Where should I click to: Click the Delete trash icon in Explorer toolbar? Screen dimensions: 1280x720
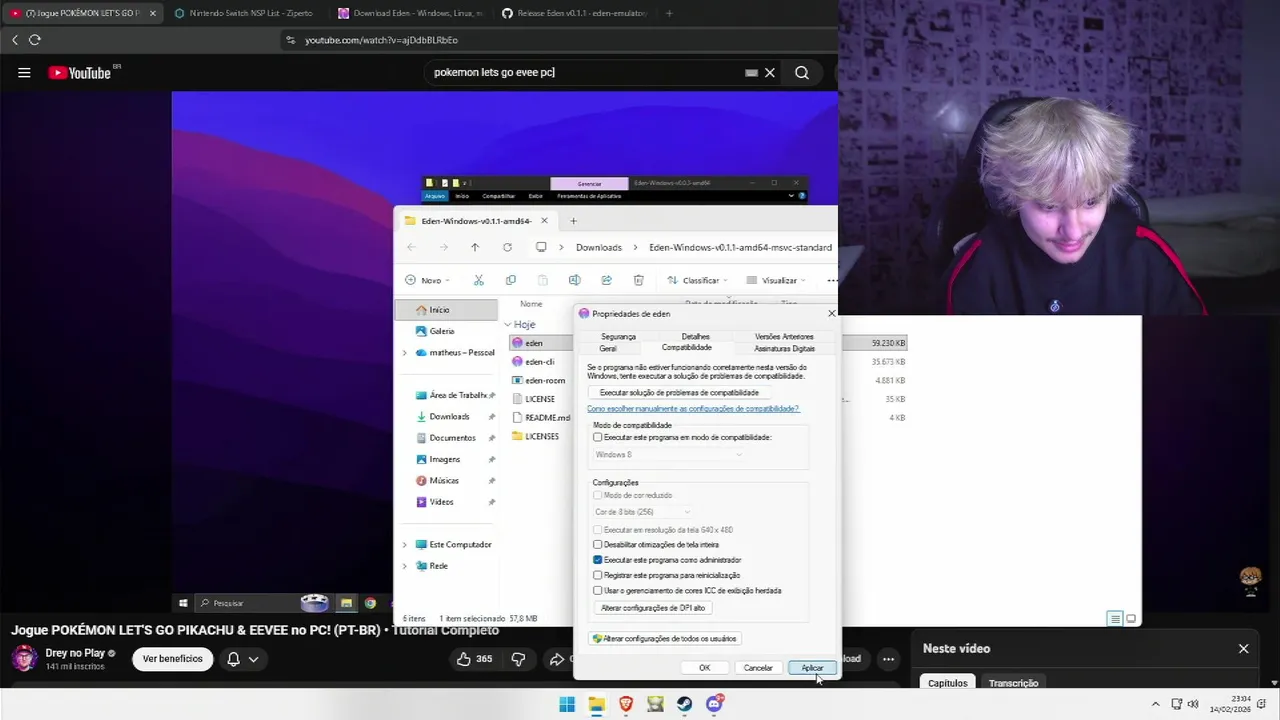pyautogui.click(x=638, y=280)
